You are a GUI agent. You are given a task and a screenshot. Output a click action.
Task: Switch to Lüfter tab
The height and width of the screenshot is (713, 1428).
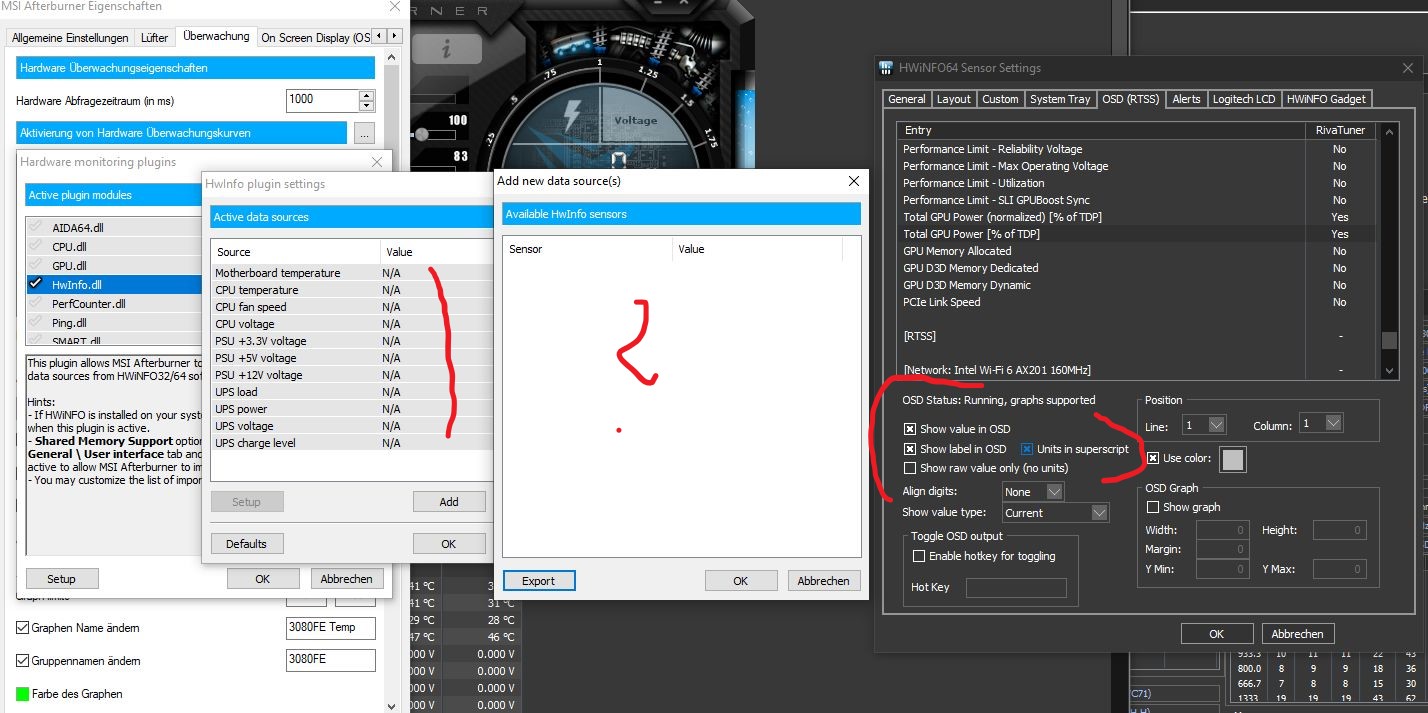[x=155, y=38]
